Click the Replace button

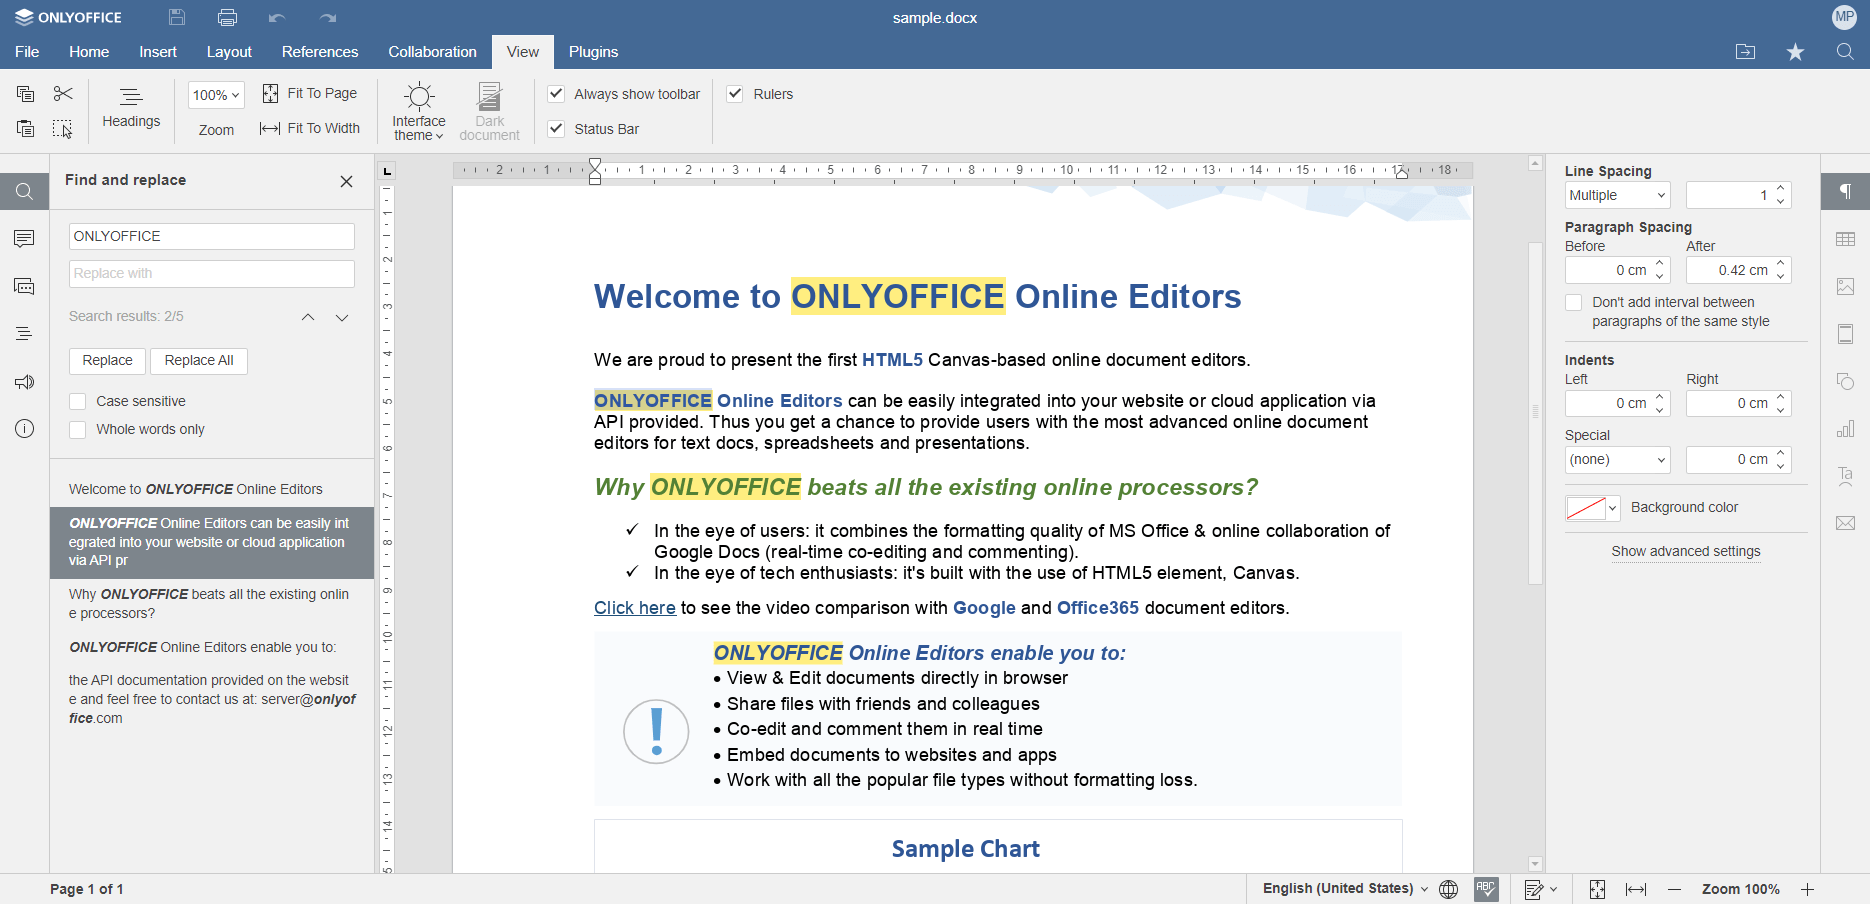tap(107, 360)
